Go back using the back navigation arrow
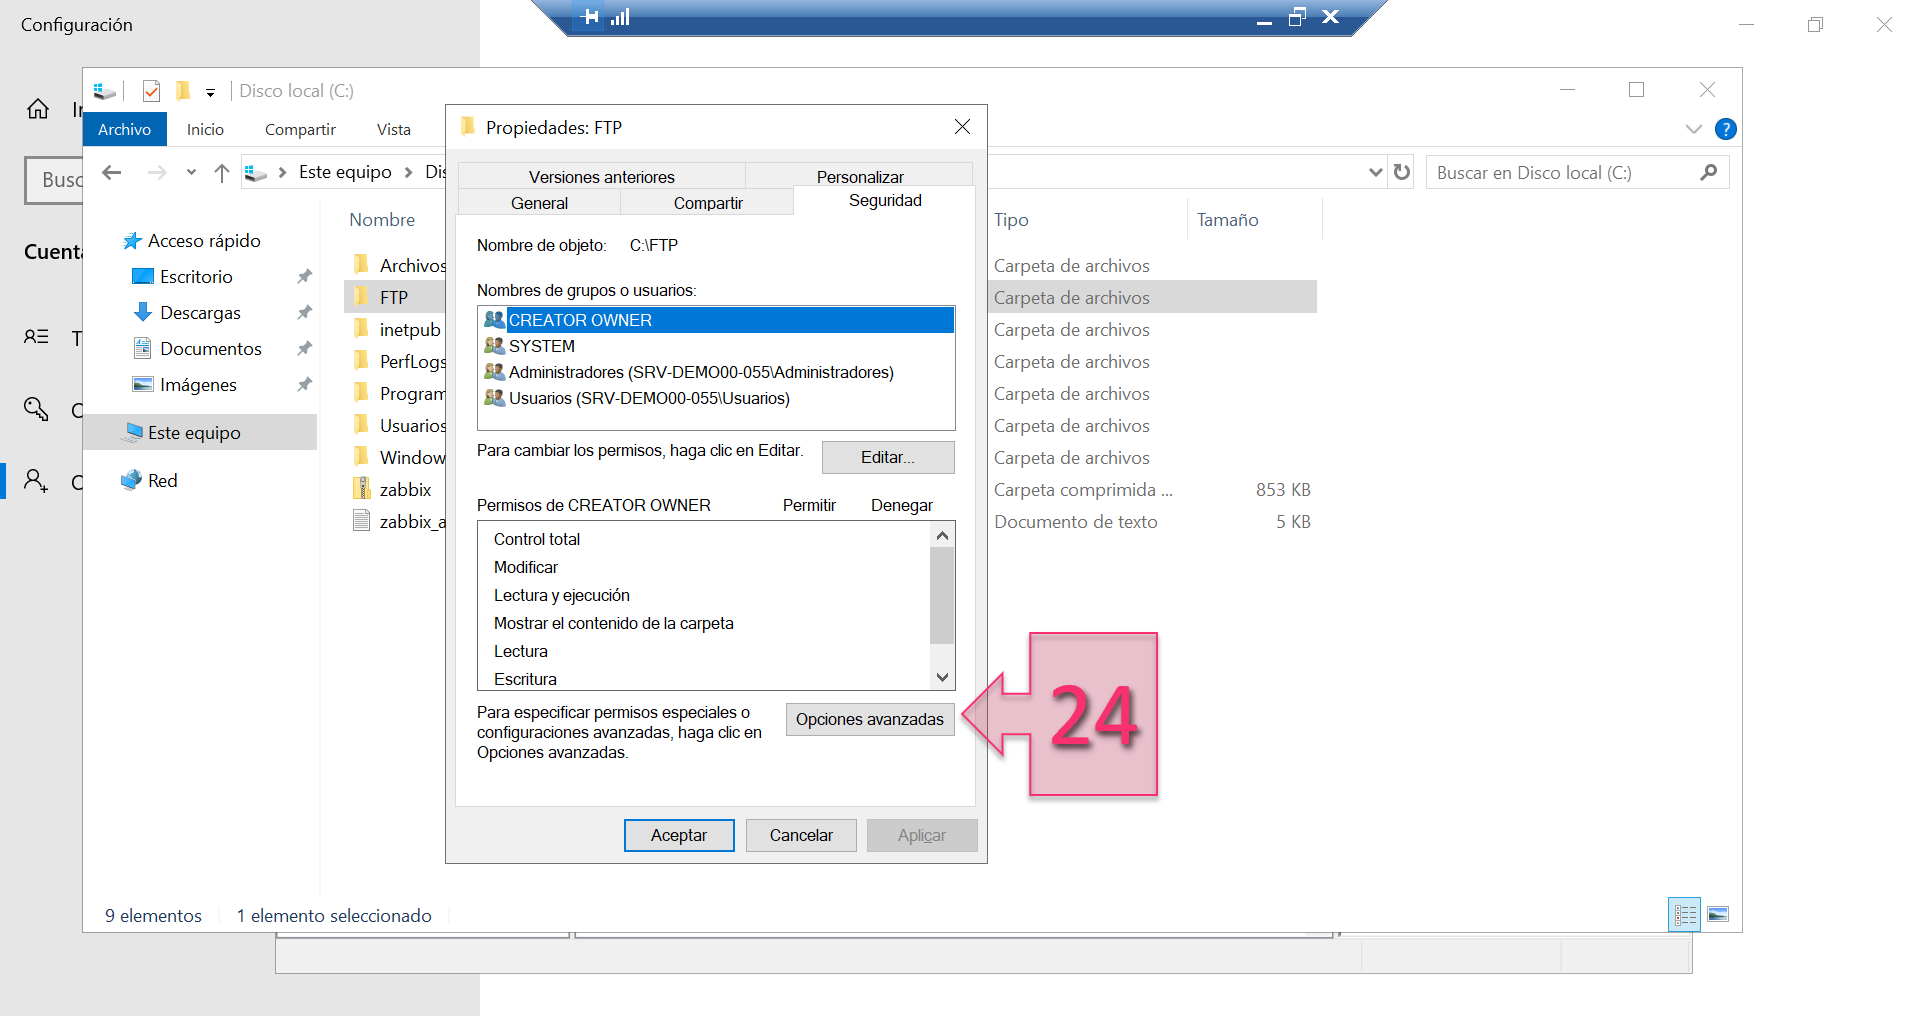 111,172
